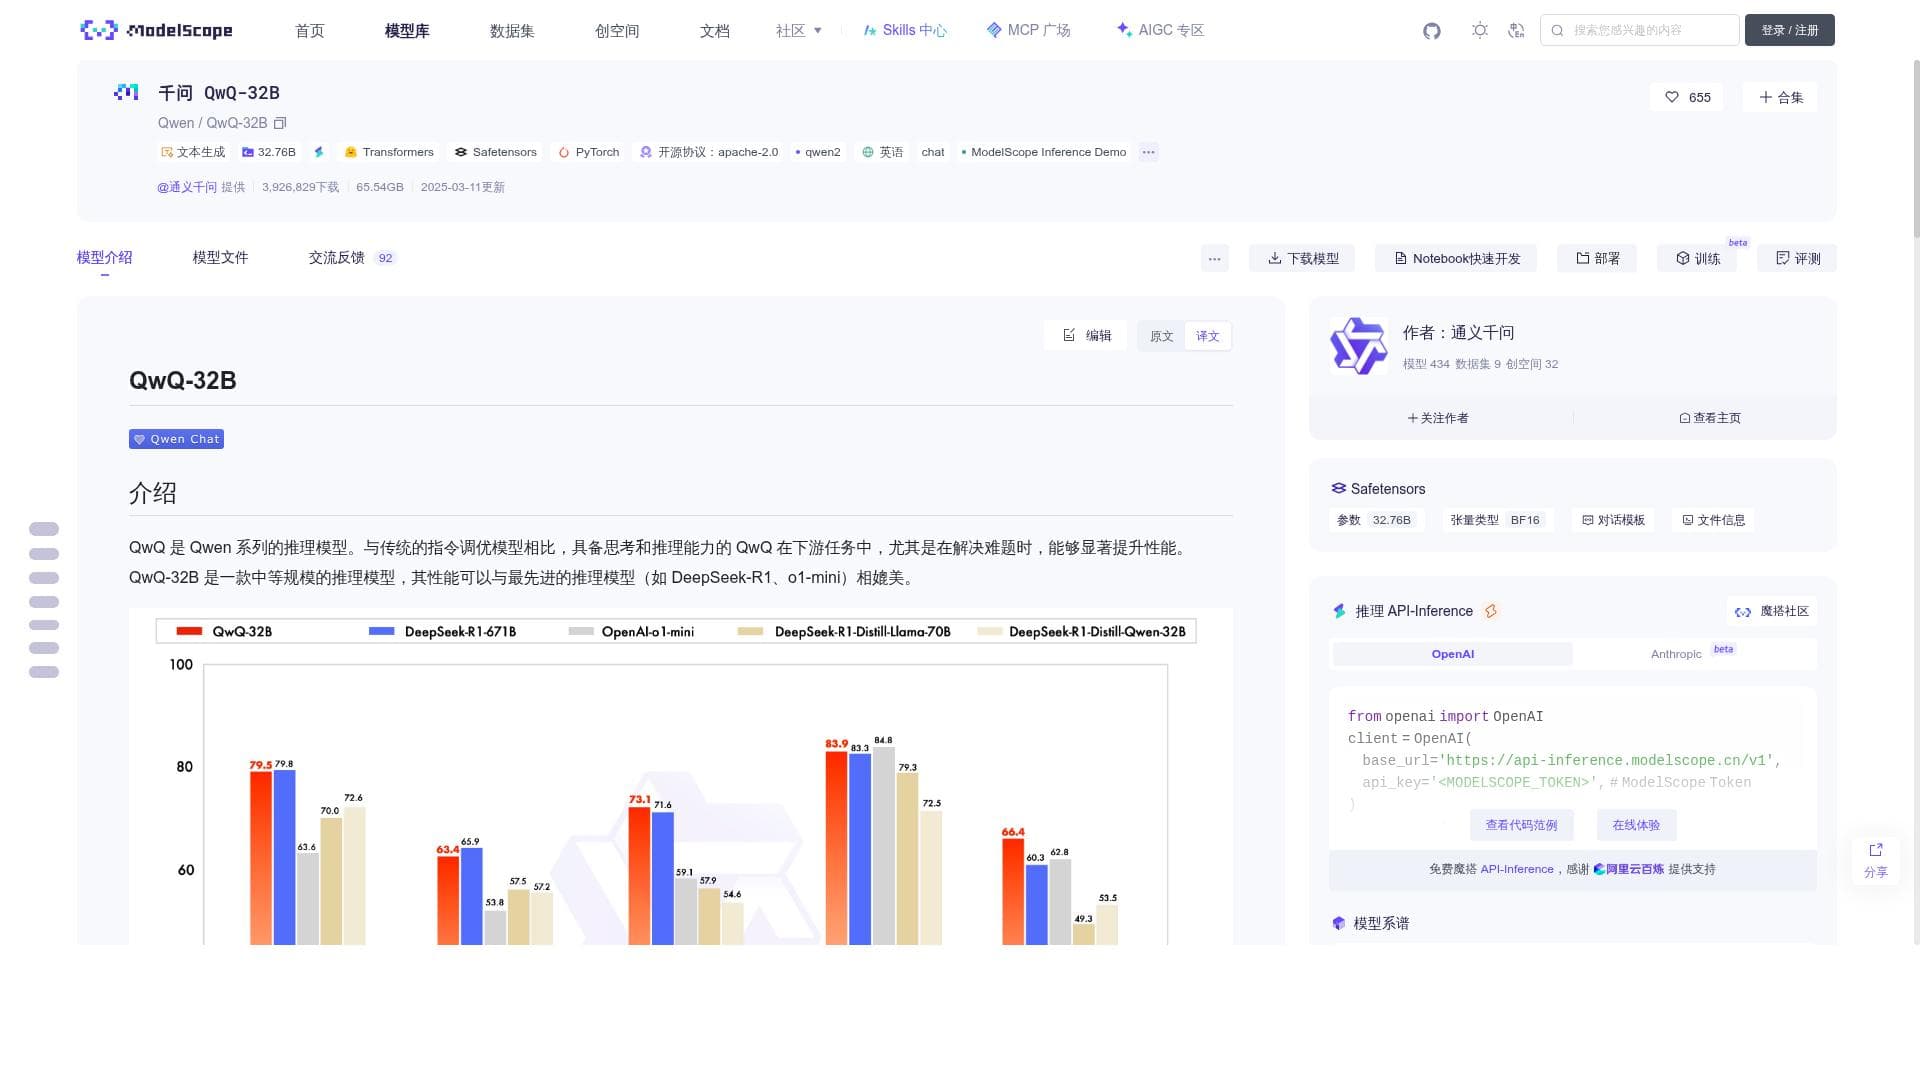
Task: Copy the Qwen/QwQ-32B model ID icon
Action: coord(280,123)
